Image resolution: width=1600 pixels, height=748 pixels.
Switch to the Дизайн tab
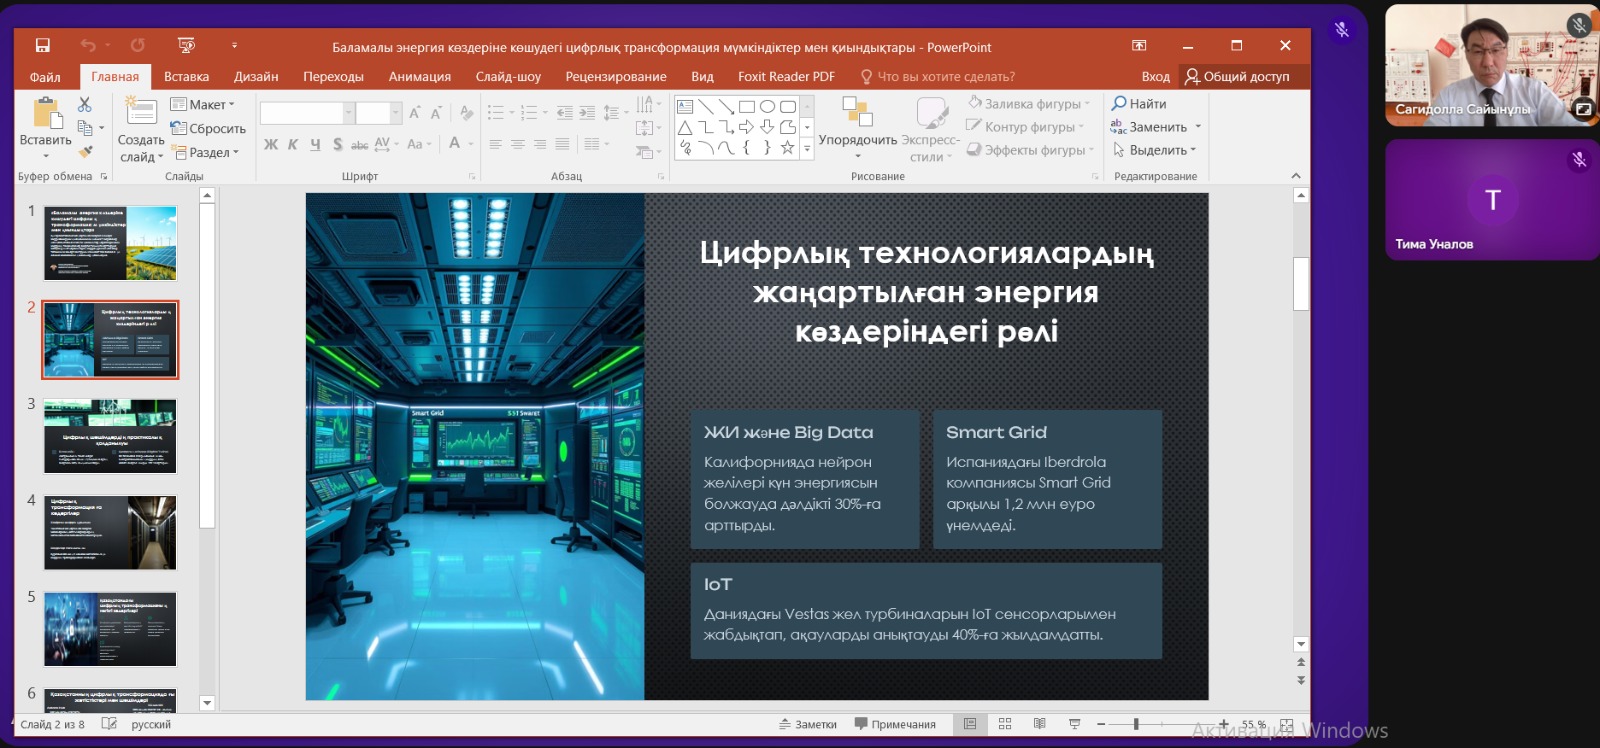[x=256, y=76]
